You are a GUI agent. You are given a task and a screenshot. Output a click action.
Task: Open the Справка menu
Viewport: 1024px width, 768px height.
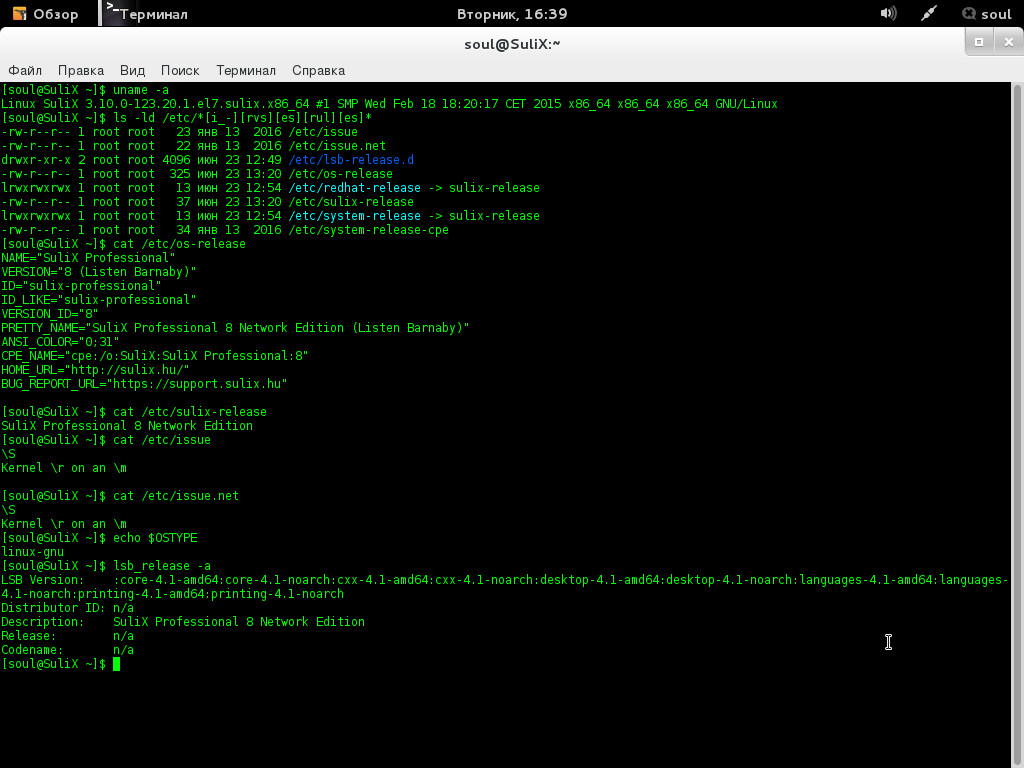click(318, 71)
